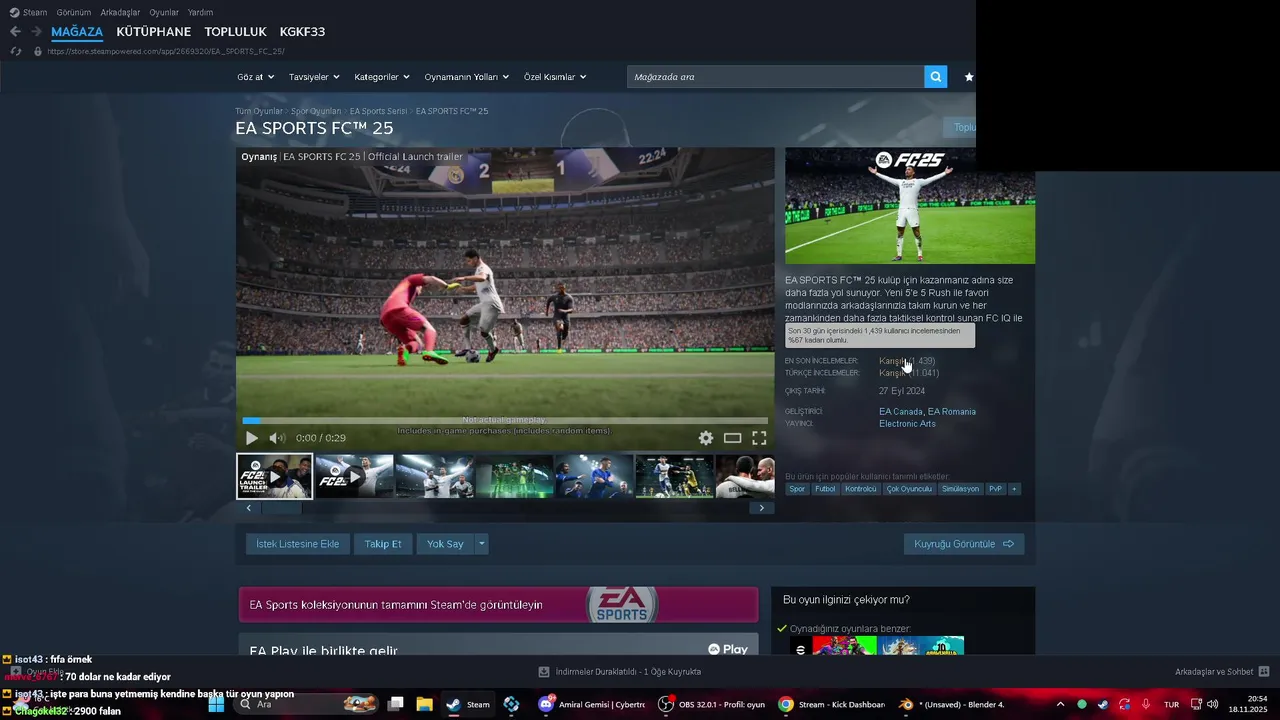Open the Yardım menu
This screenshot has height=720, width=1280.
coord(200,12)
